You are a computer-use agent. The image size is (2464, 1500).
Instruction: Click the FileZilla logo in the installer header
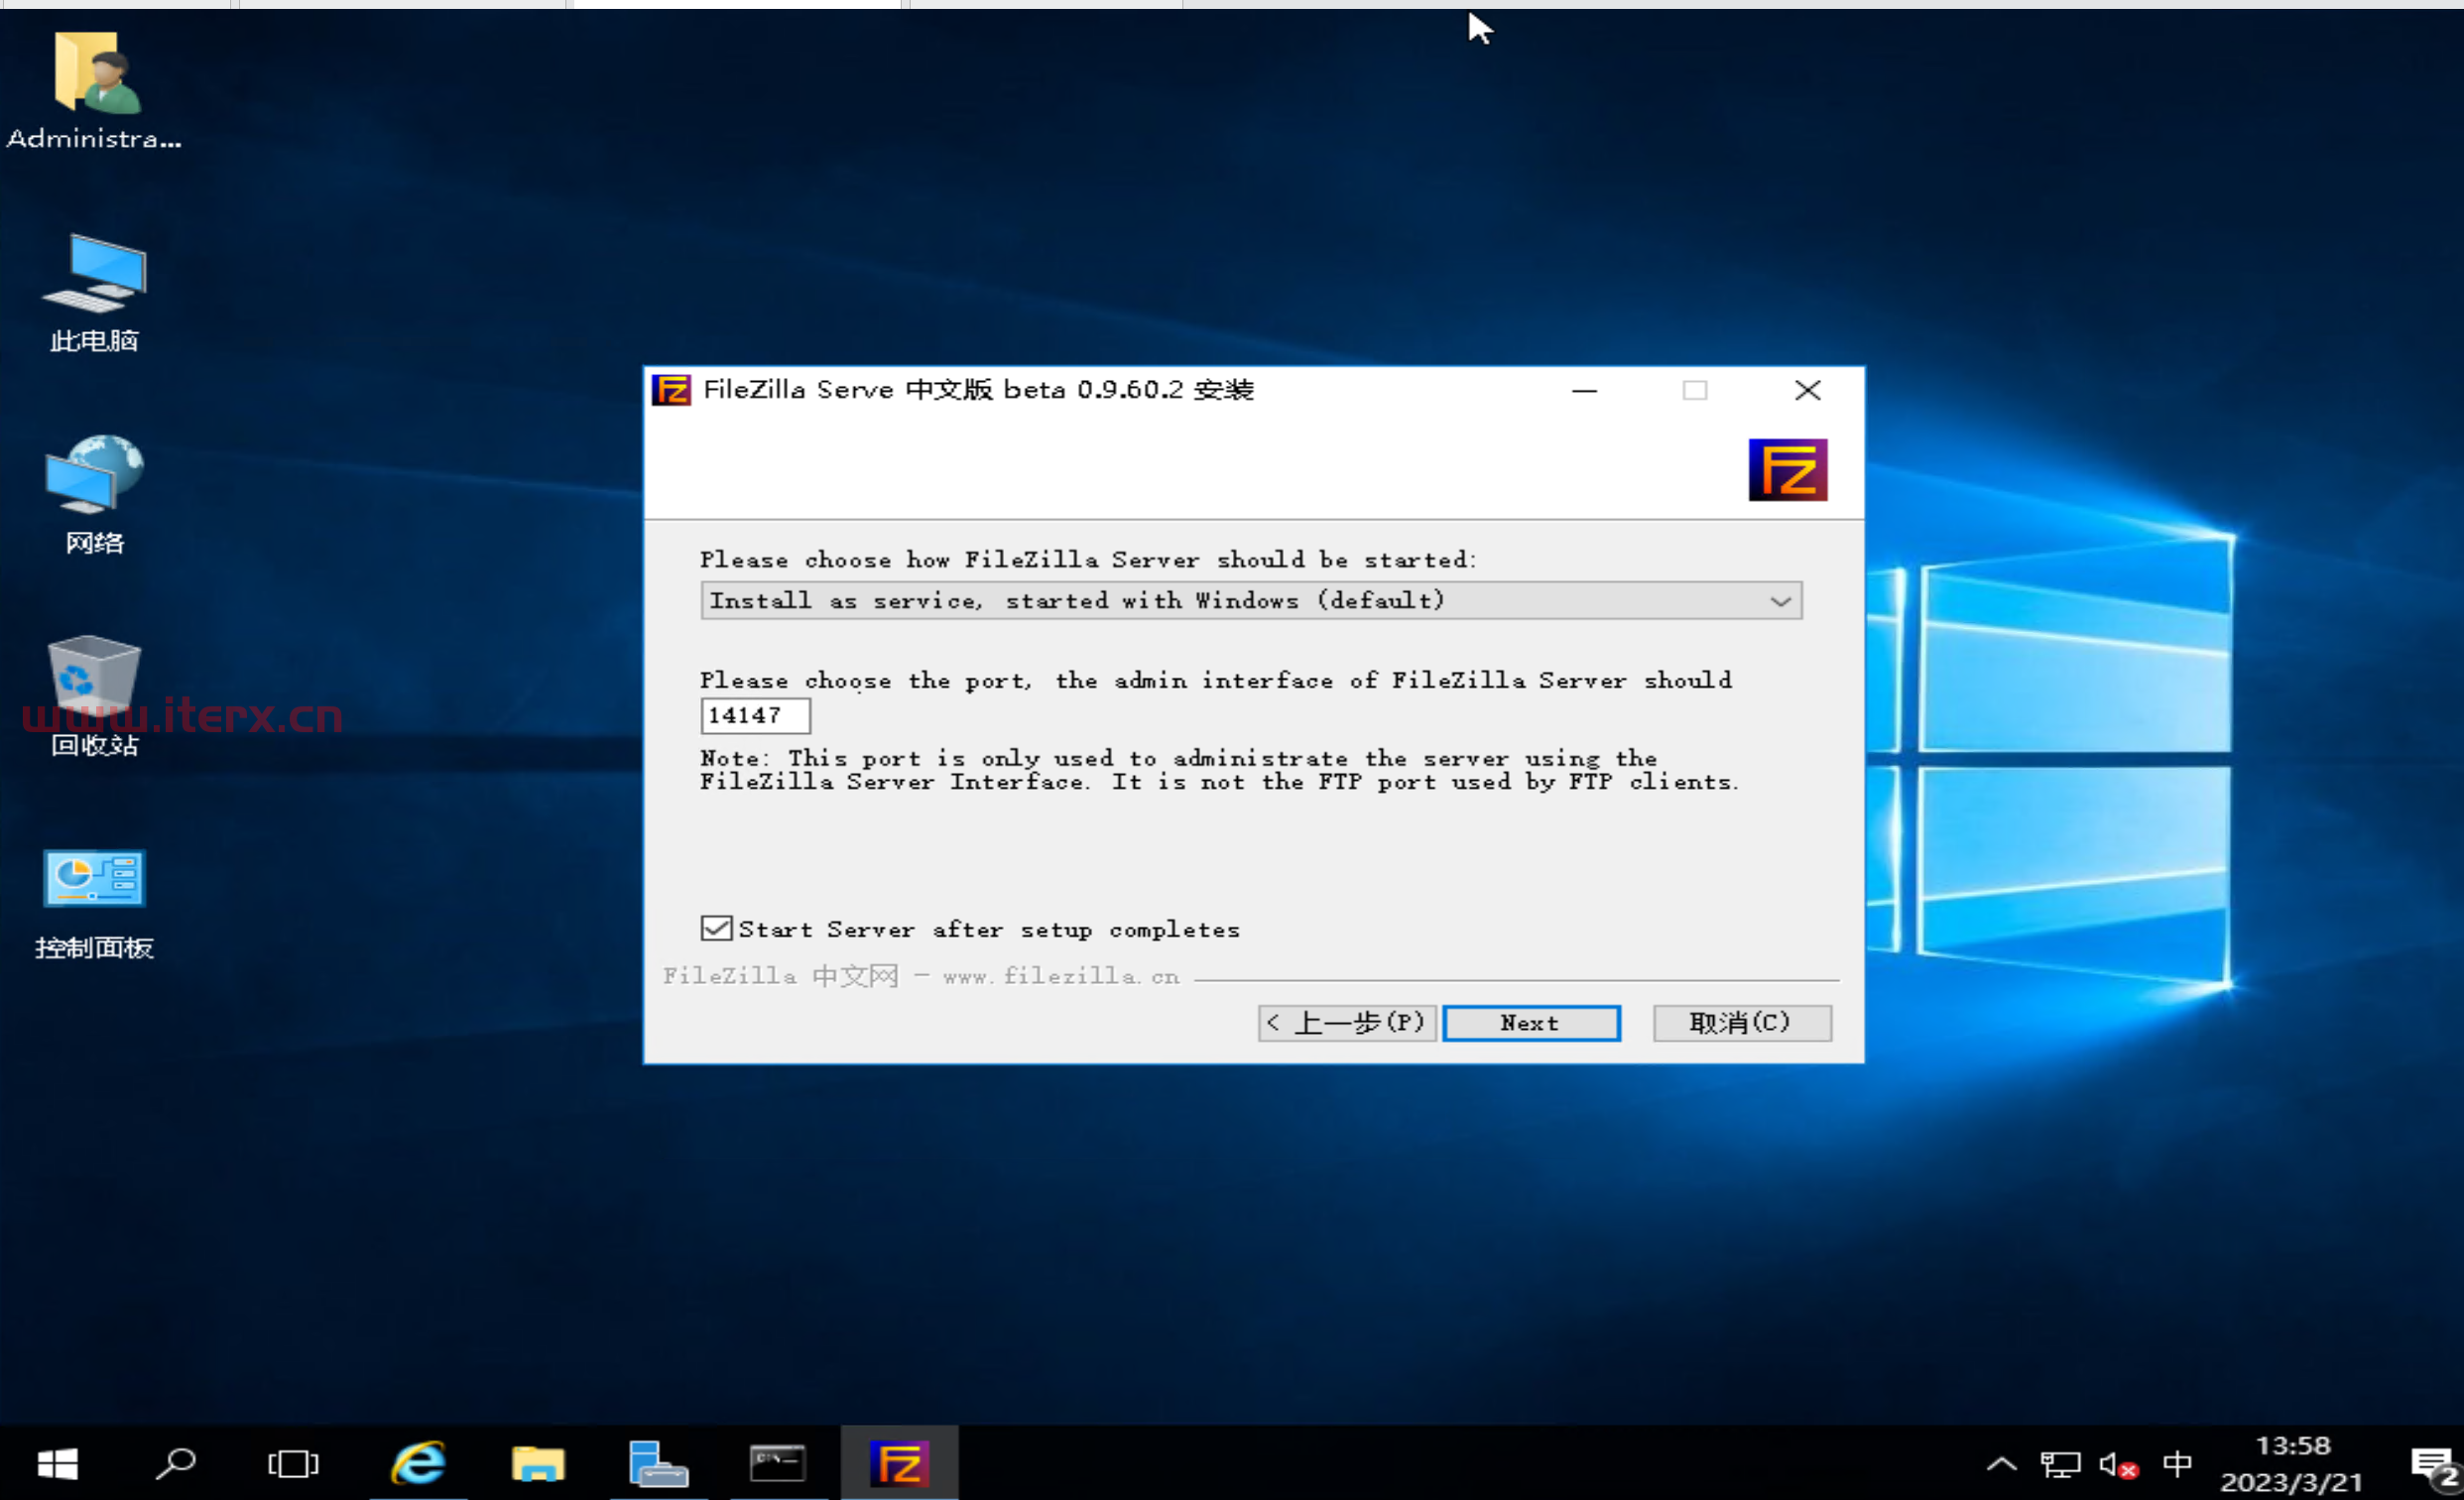click(1787, 469)
